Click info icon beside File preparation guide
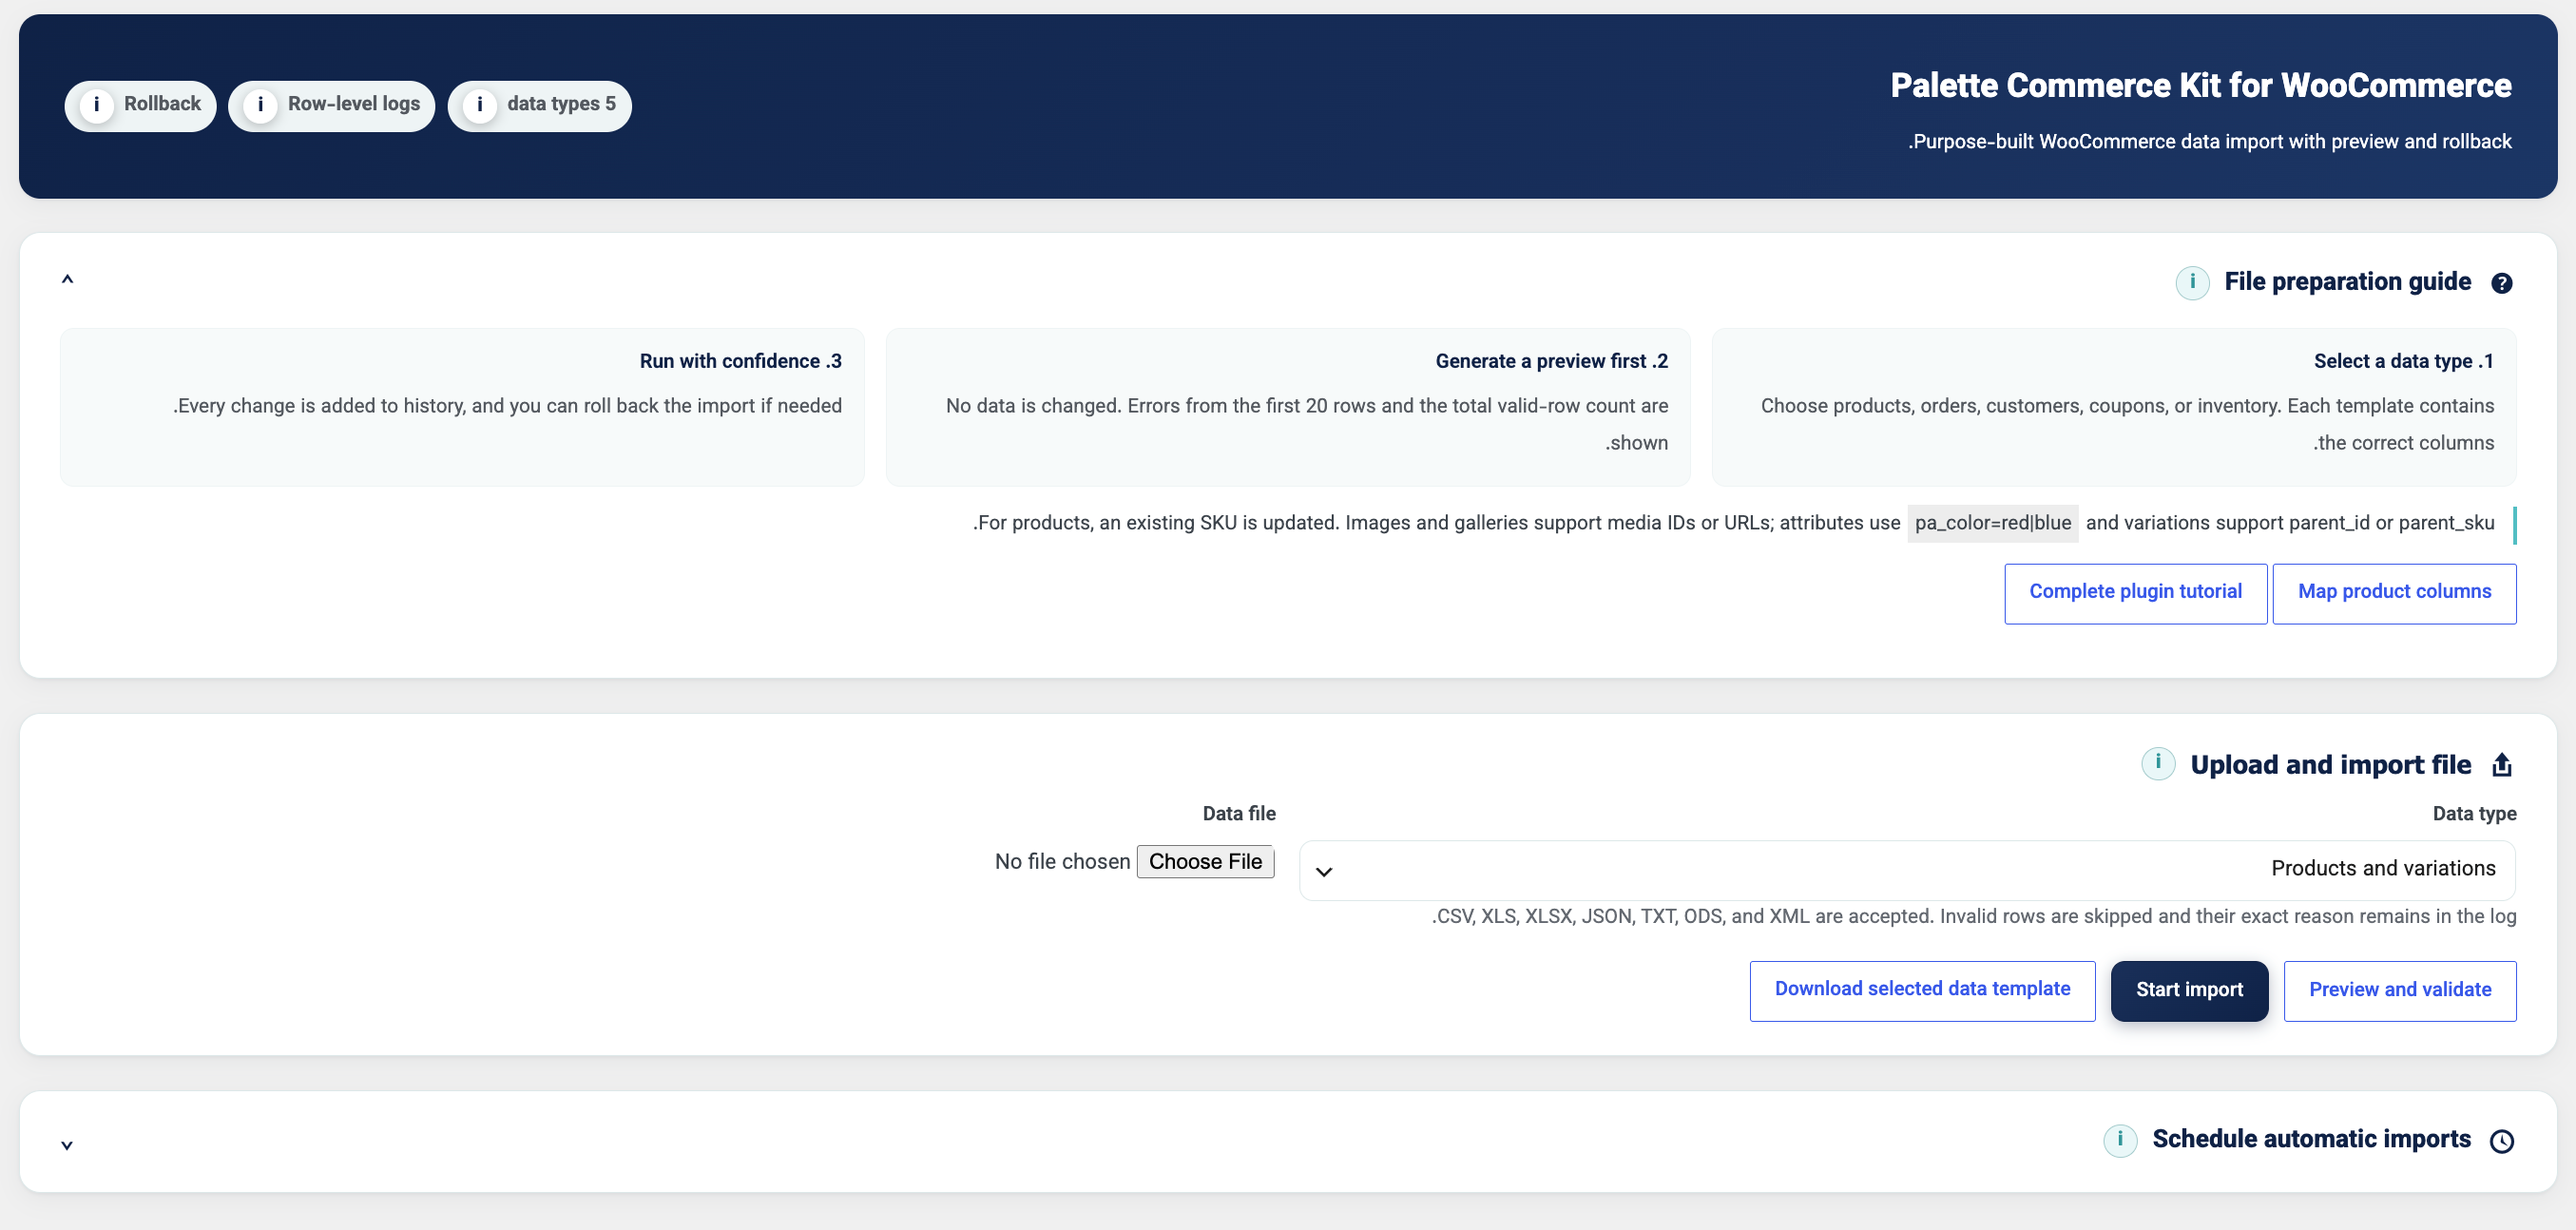 (2192, 283)
